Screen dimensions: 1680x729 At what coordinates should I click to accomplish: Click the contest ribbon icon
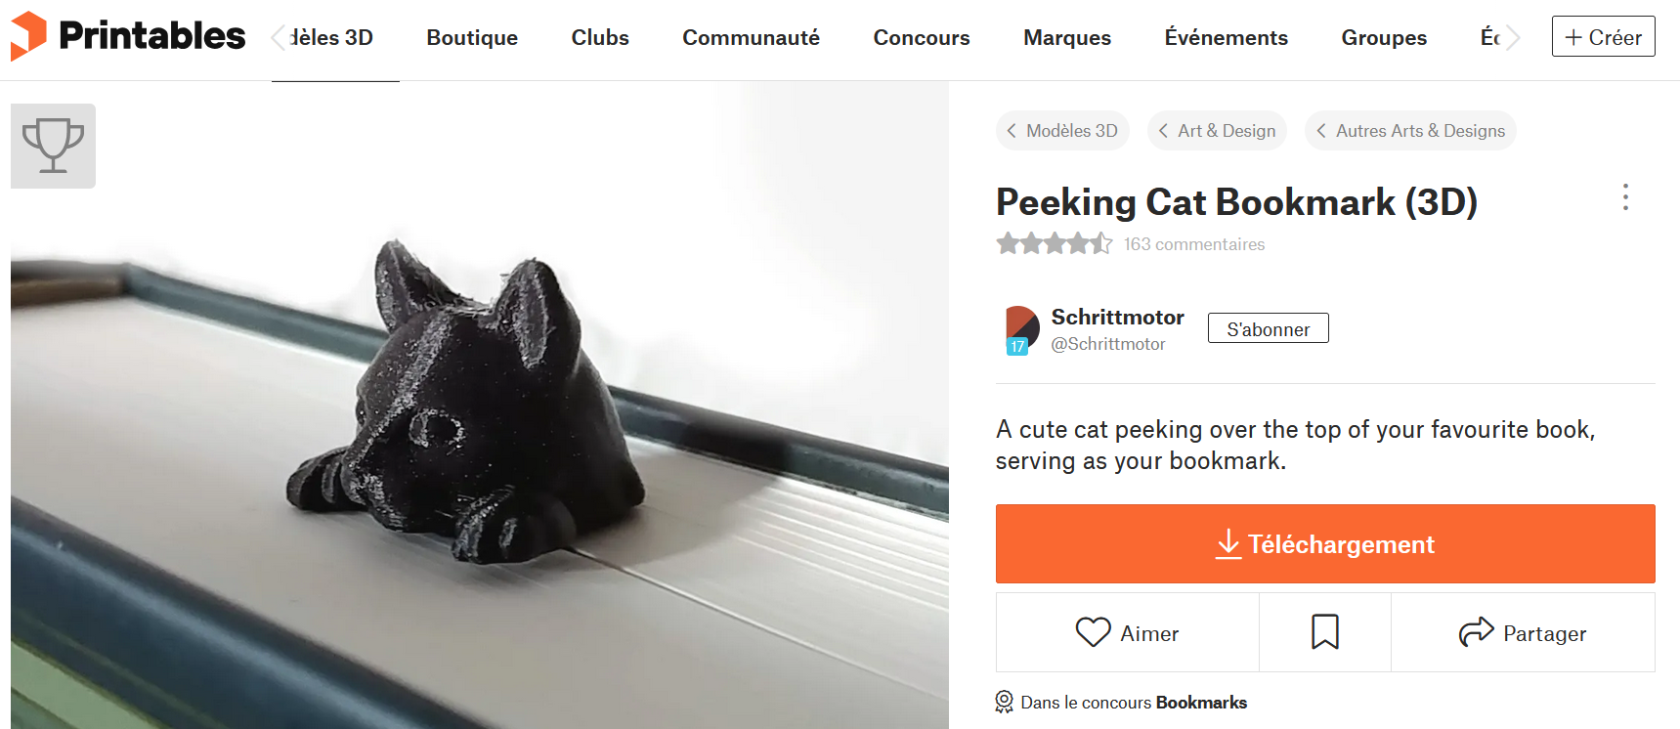[1004, 702]
